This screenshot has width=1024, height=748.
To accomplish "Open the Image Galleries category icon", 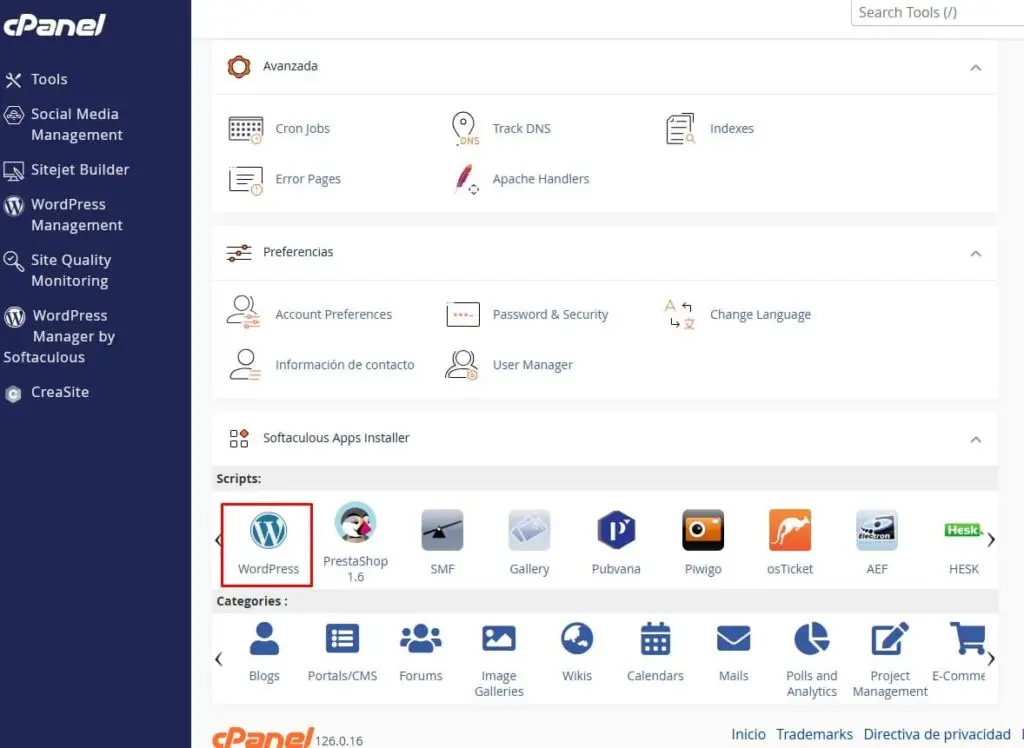I will (x=499, y=639).
